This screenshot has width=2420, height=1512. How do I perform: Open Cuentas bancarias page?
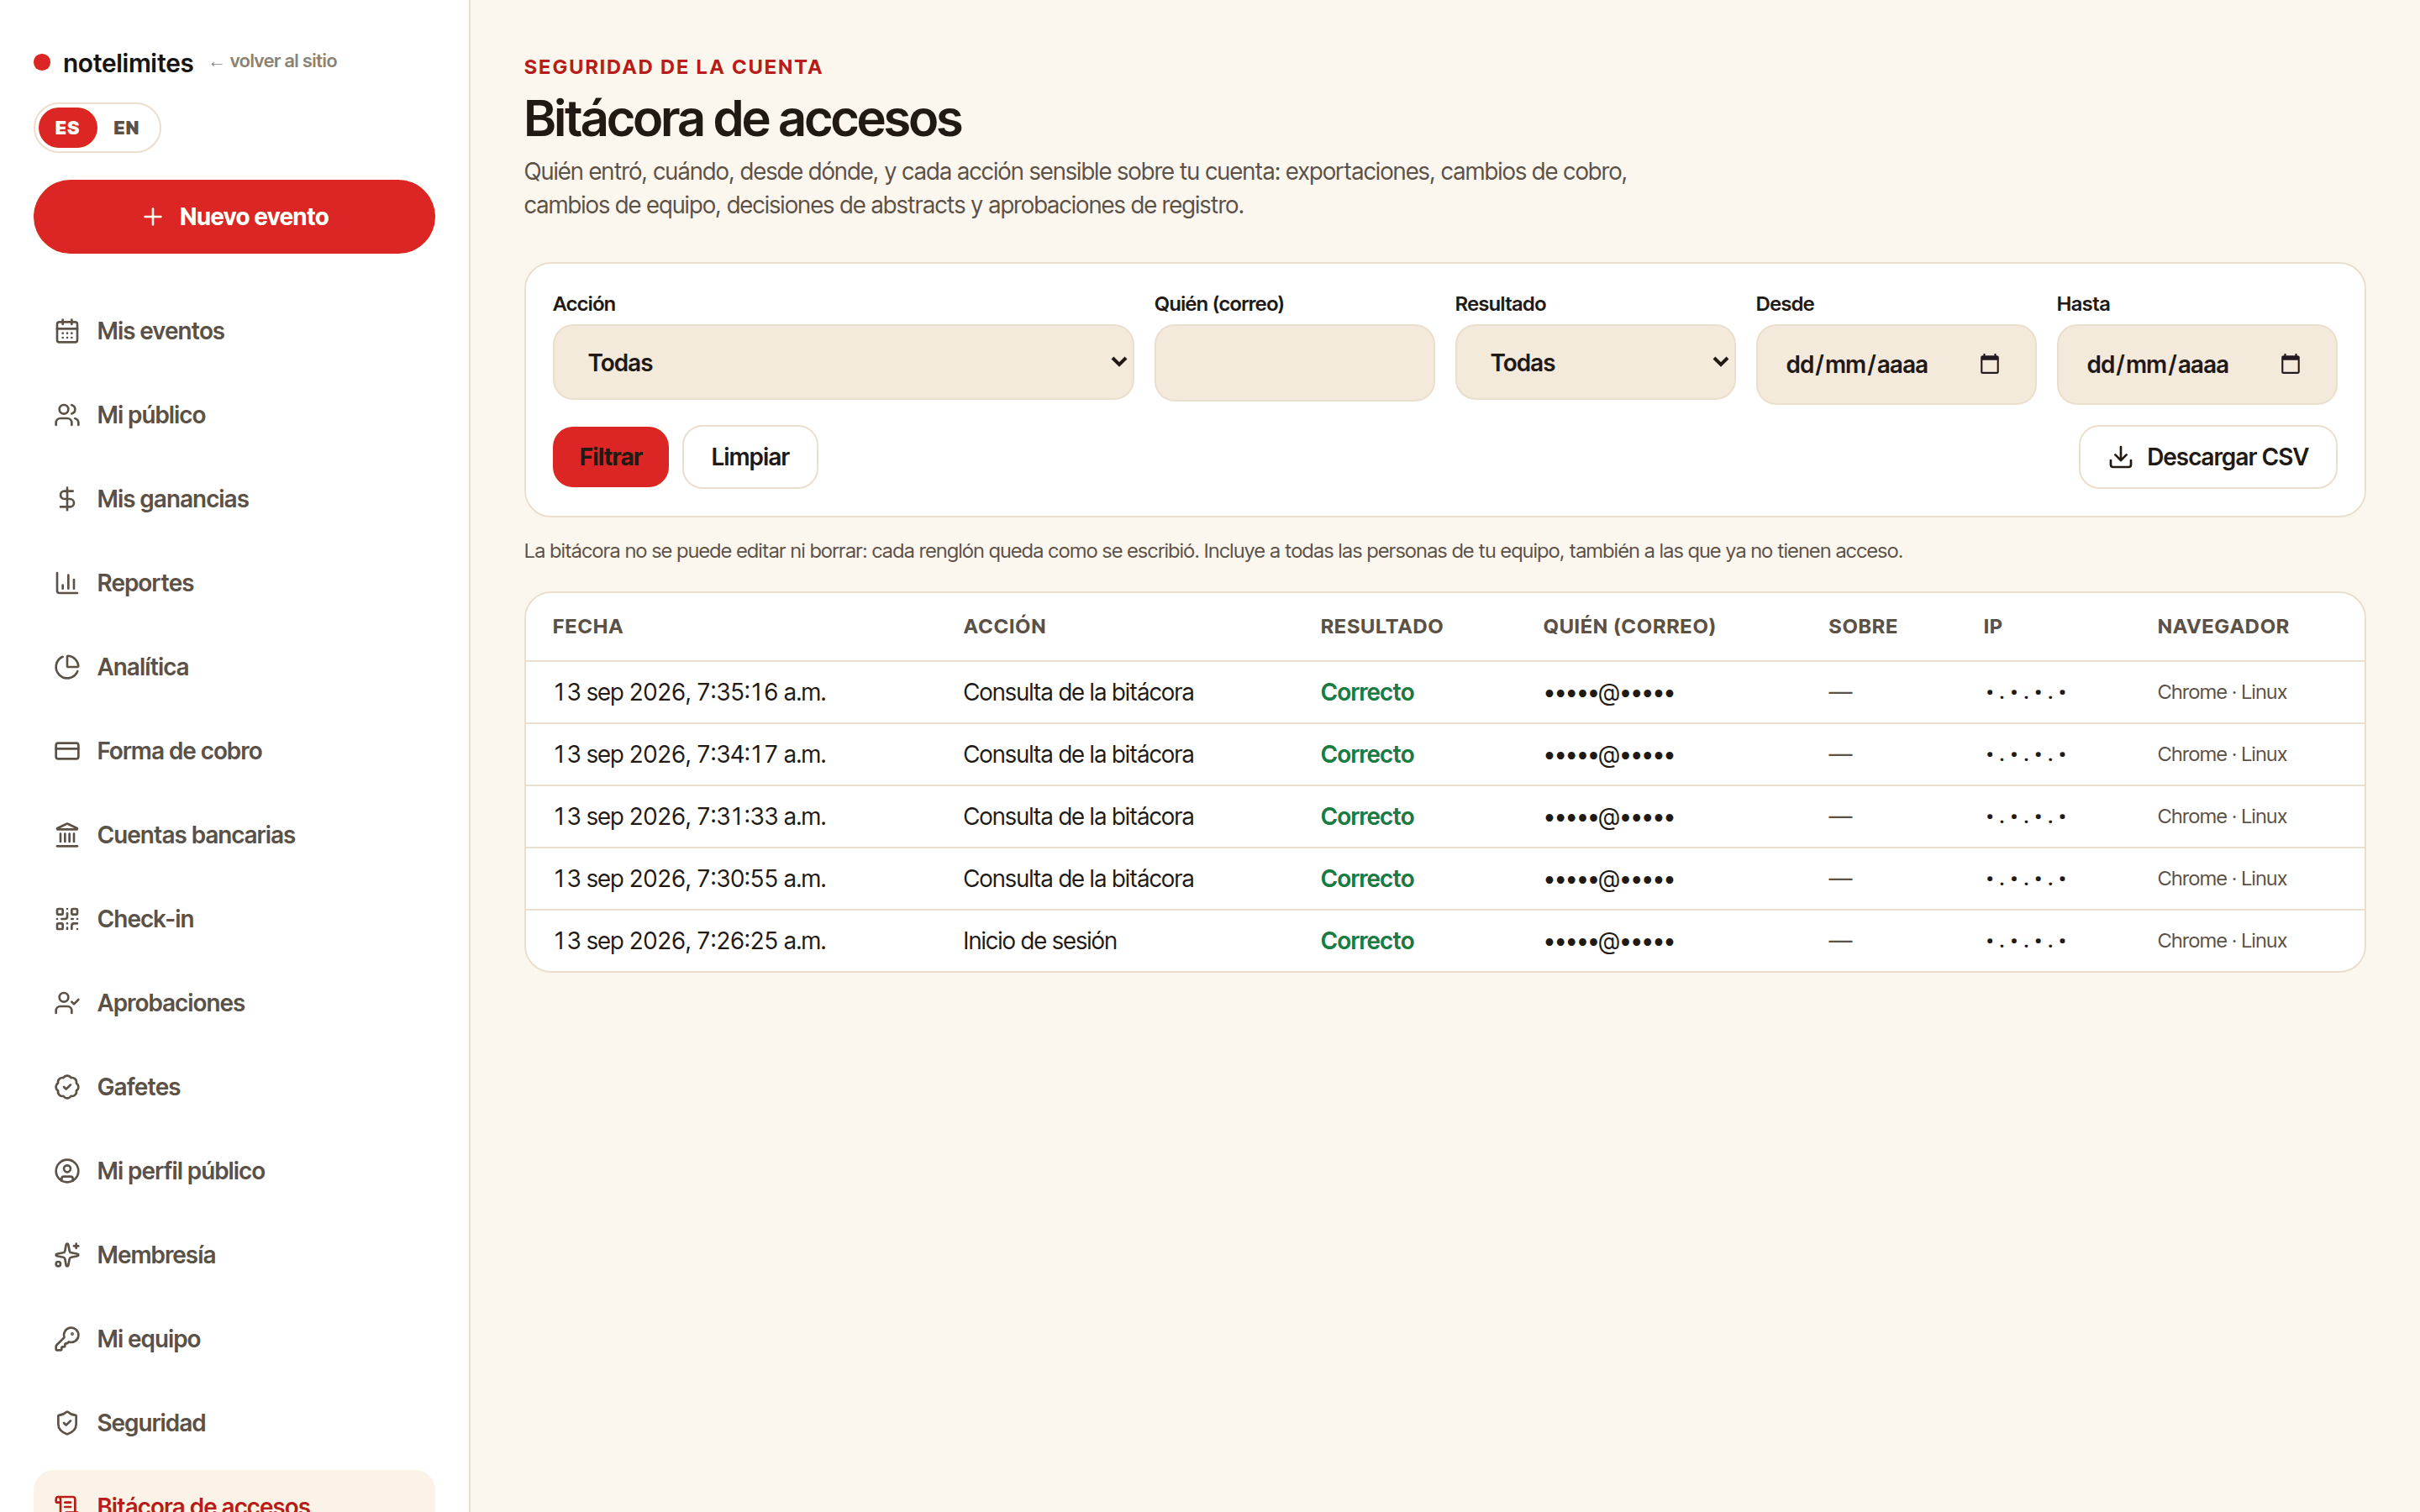[x=234, y=835]
